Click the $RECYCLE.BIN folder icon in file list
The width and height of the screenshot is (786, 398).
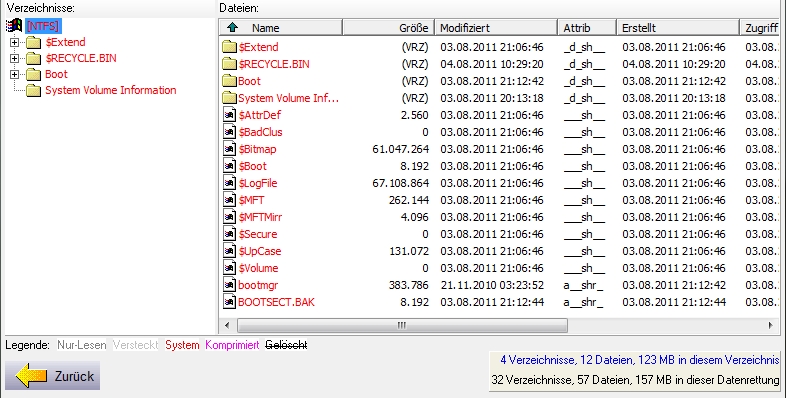[229, 64]
